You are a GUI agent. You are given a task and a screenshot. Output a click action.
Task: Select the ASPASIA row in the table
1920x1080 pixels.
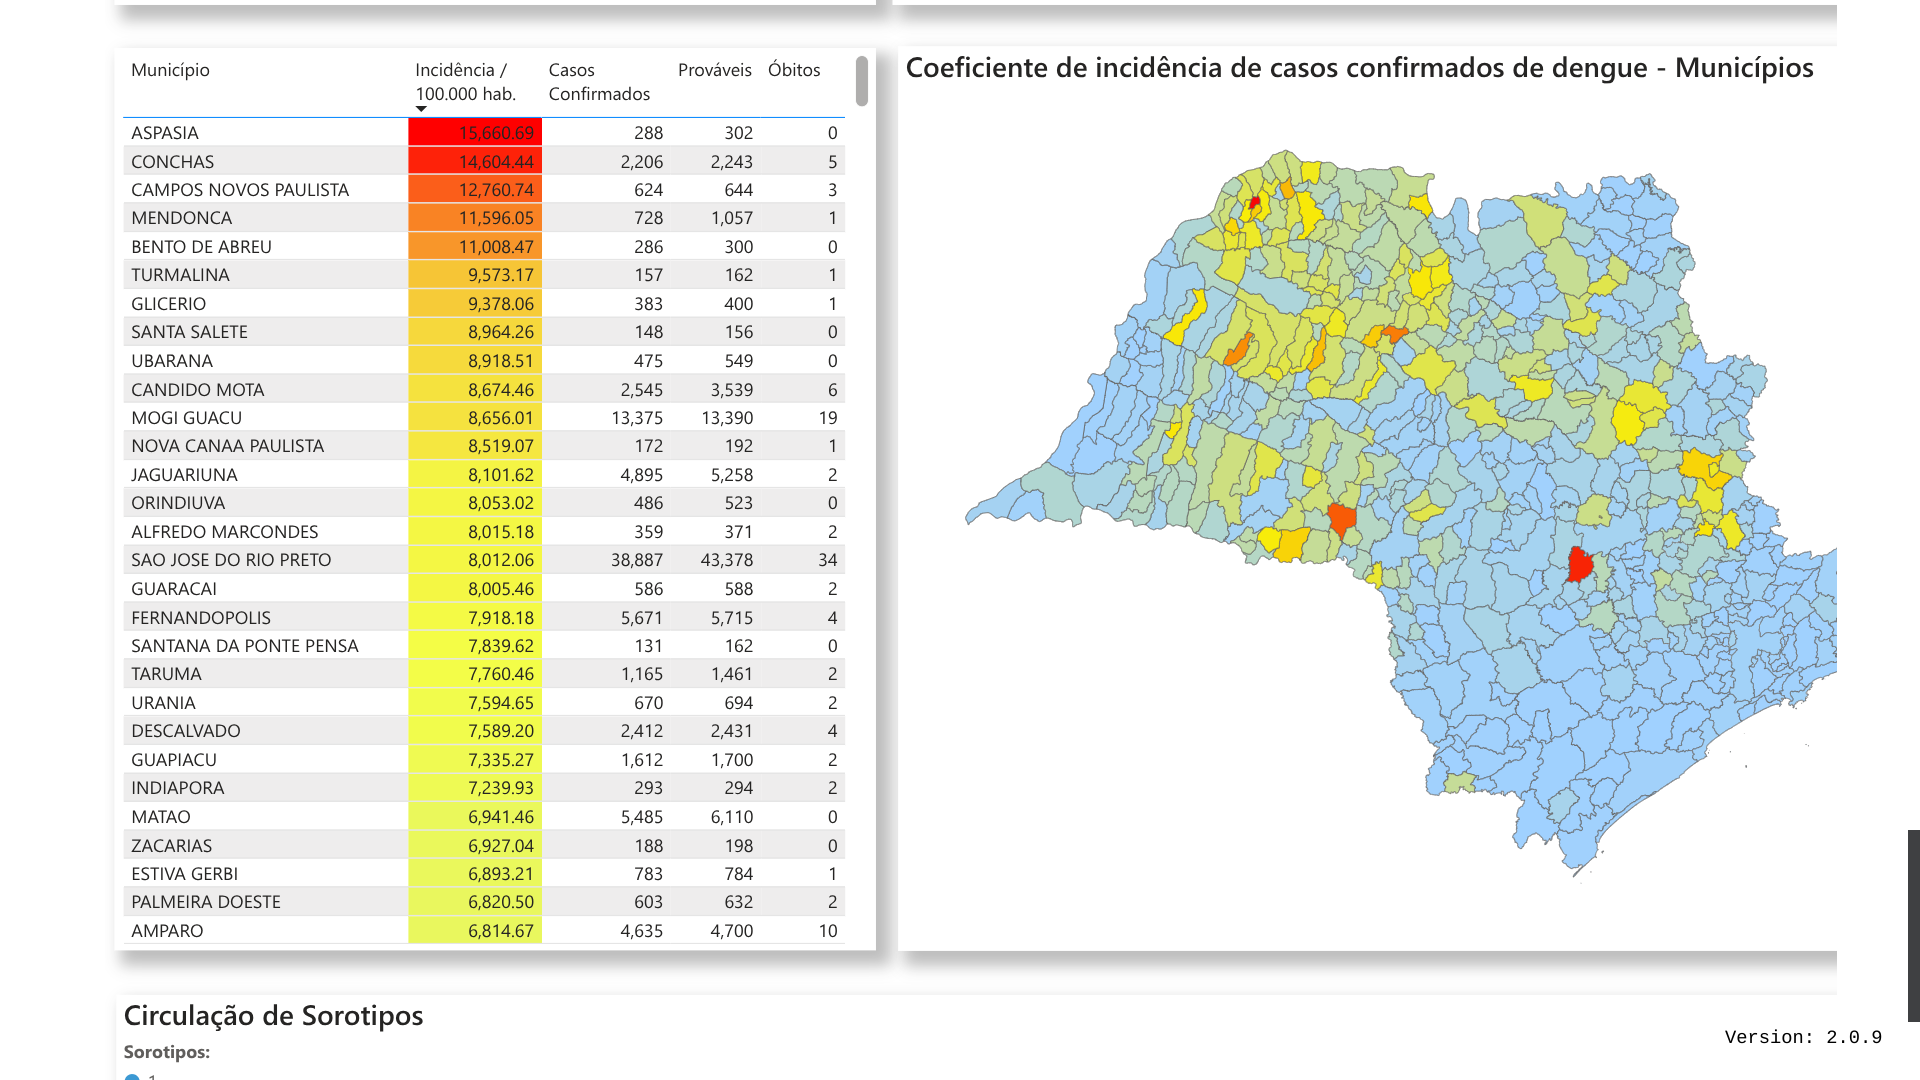pyautogui.click(x=165, y=133)
